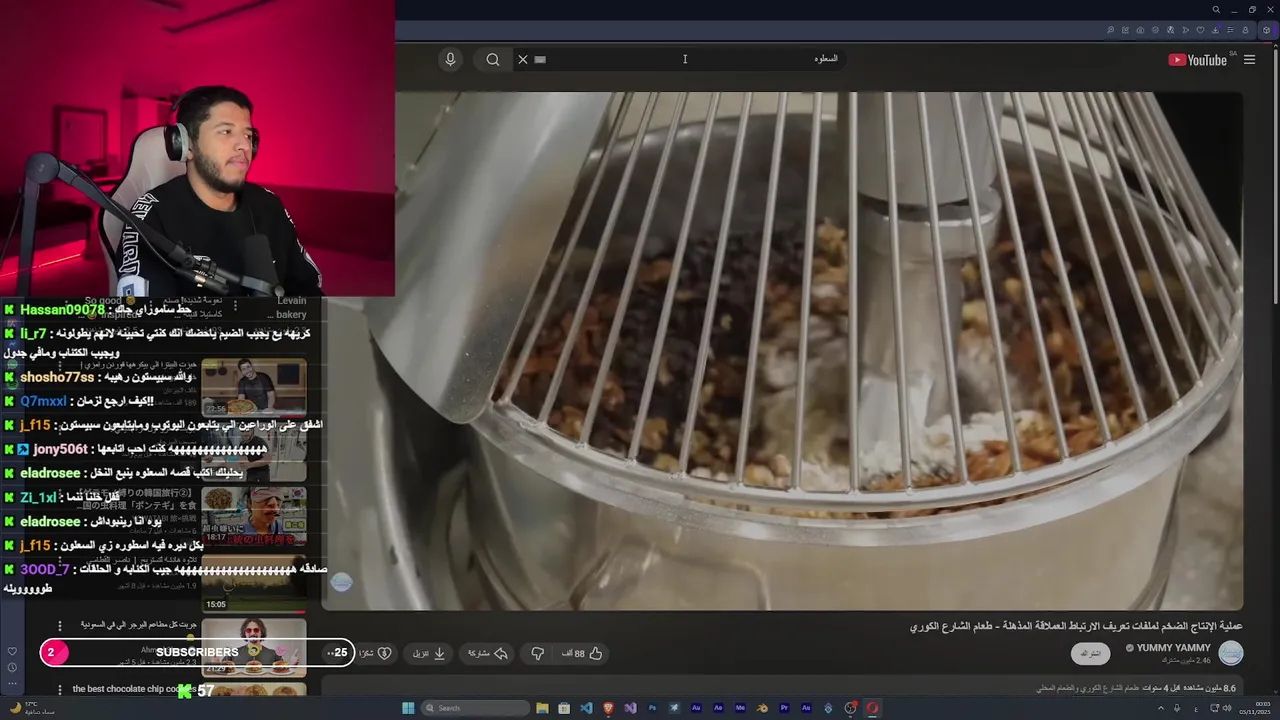The height and width of the screenshot is (720, 1280).
Task: Click chat username Hassan09078
Action: coord(63,310)
